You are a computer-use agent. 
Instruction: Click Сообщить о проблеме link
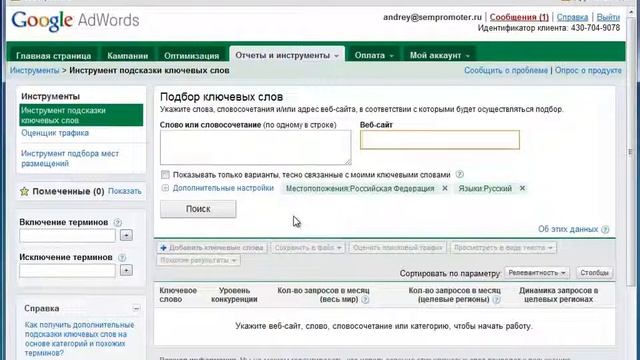tap(506, 70)
